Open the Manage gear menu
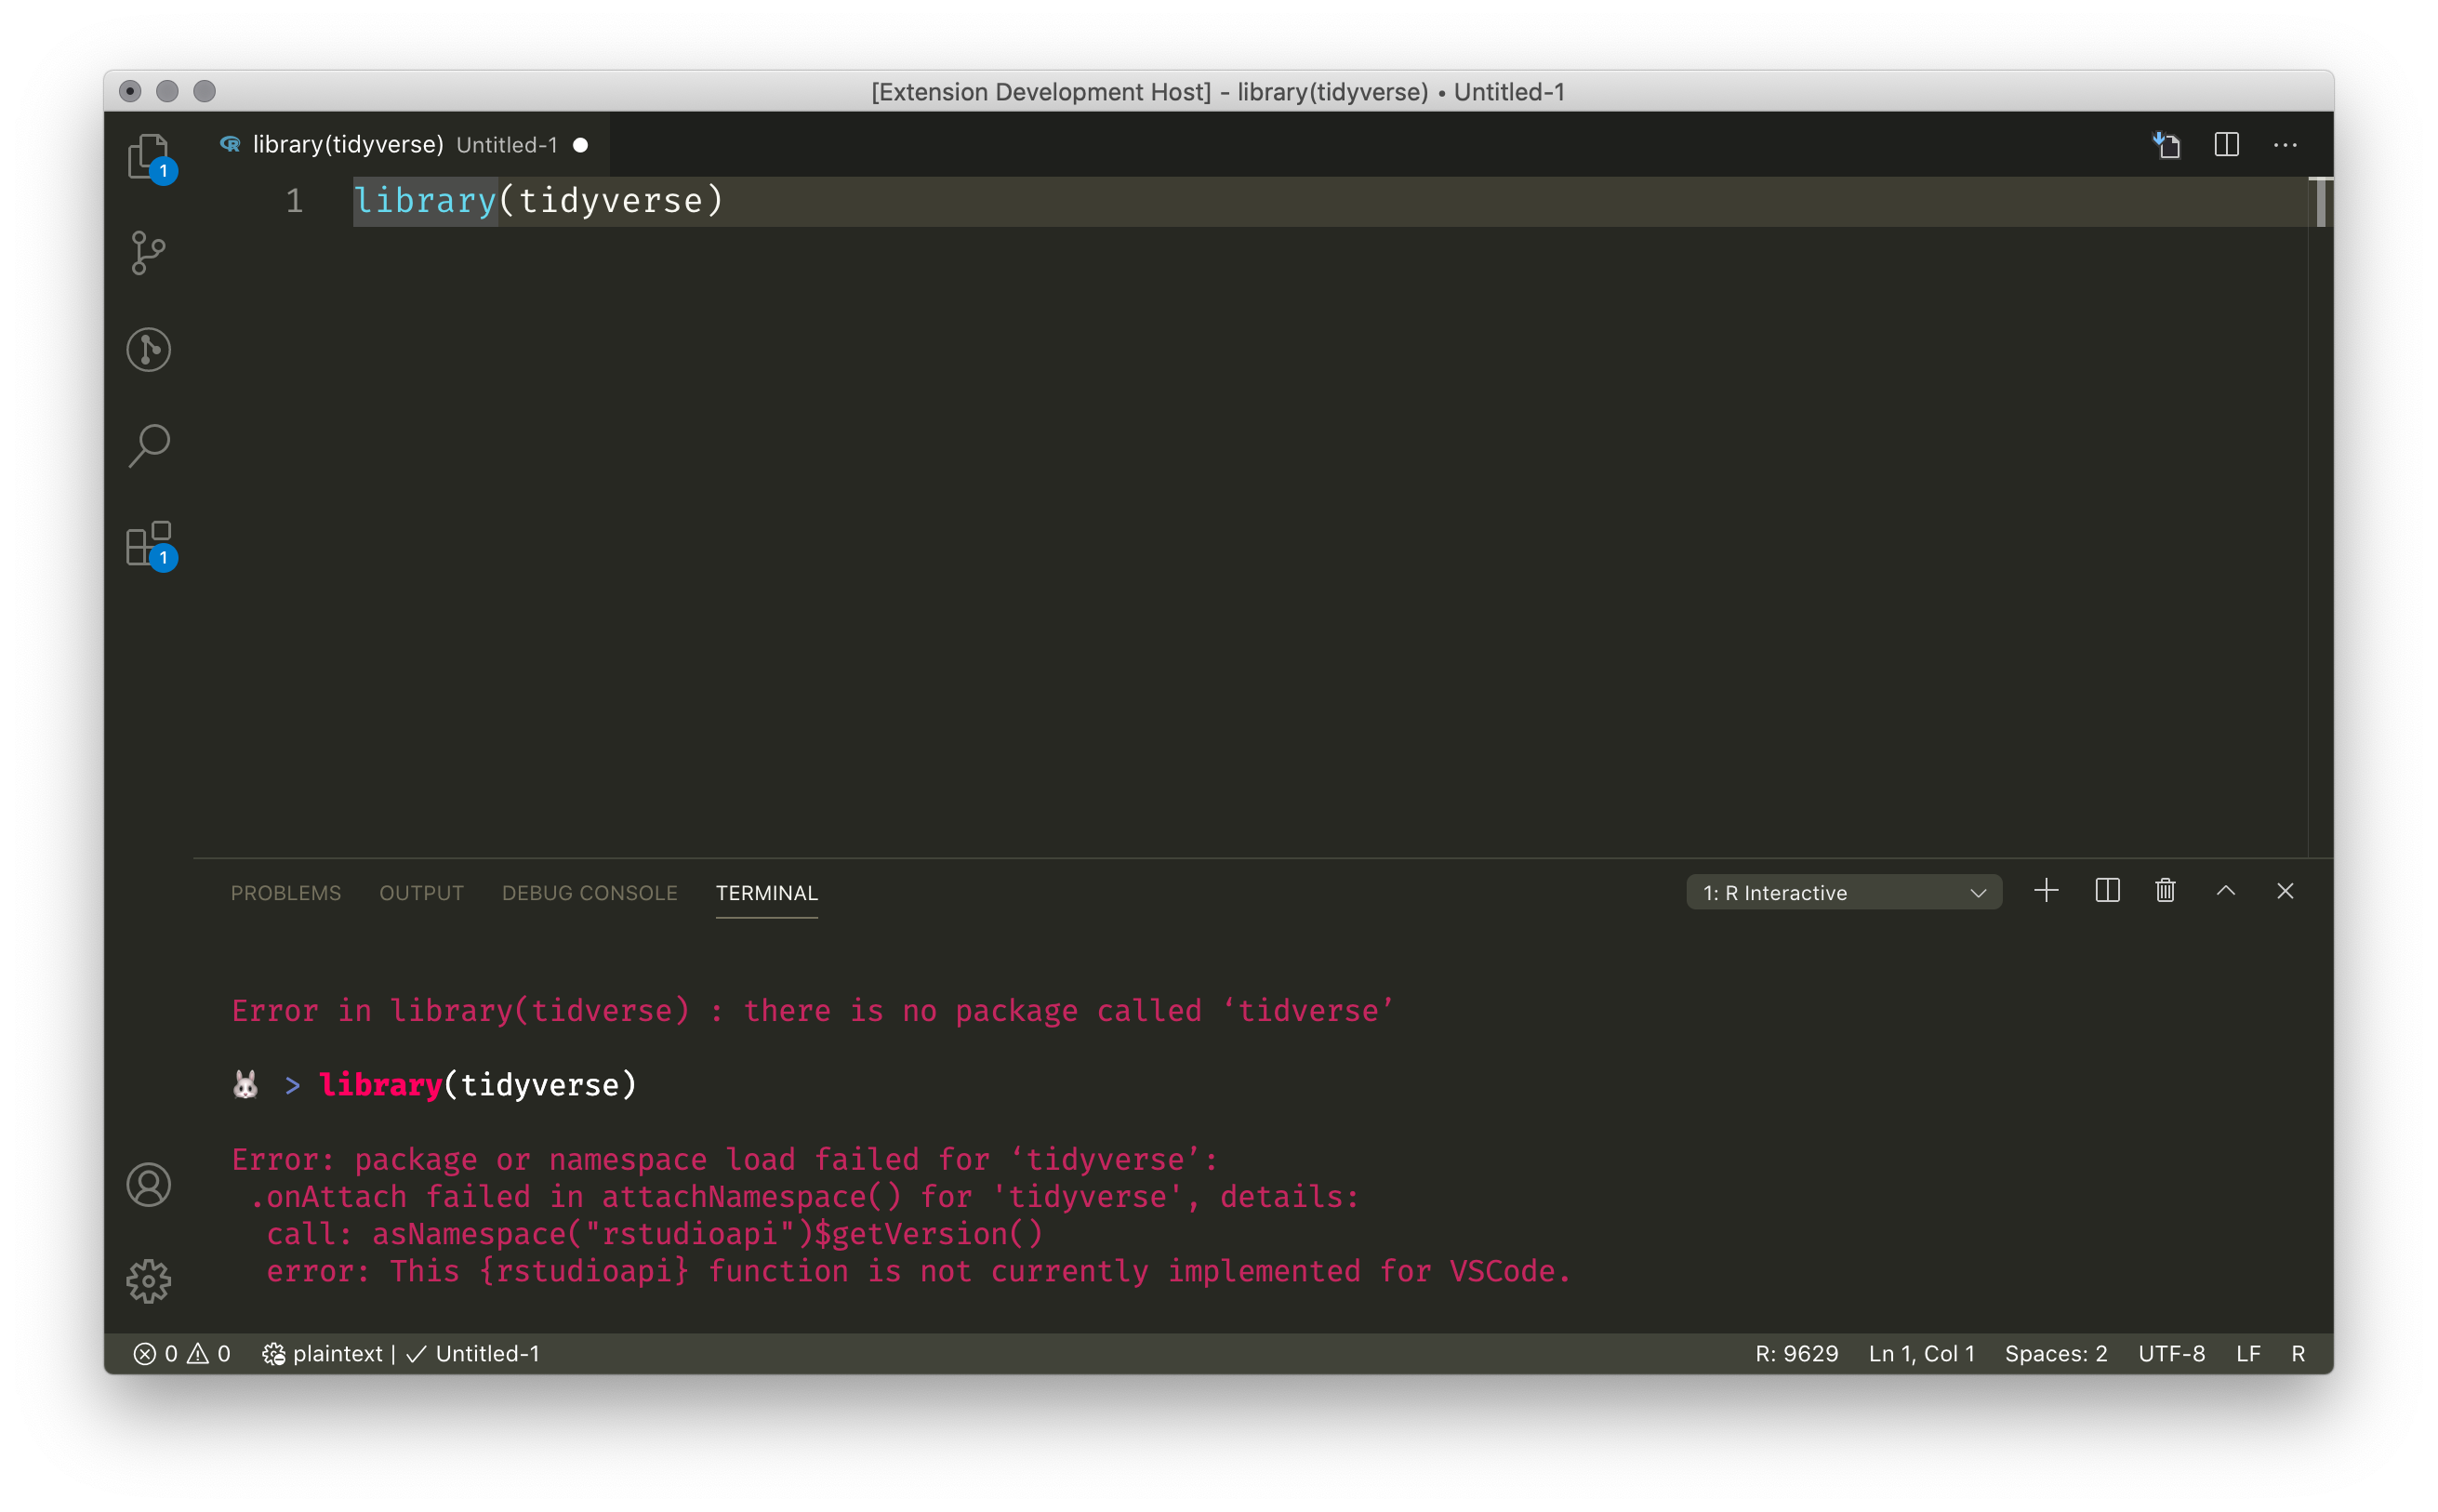This screenshot has width=2438, height=1512. (149, 1281)
